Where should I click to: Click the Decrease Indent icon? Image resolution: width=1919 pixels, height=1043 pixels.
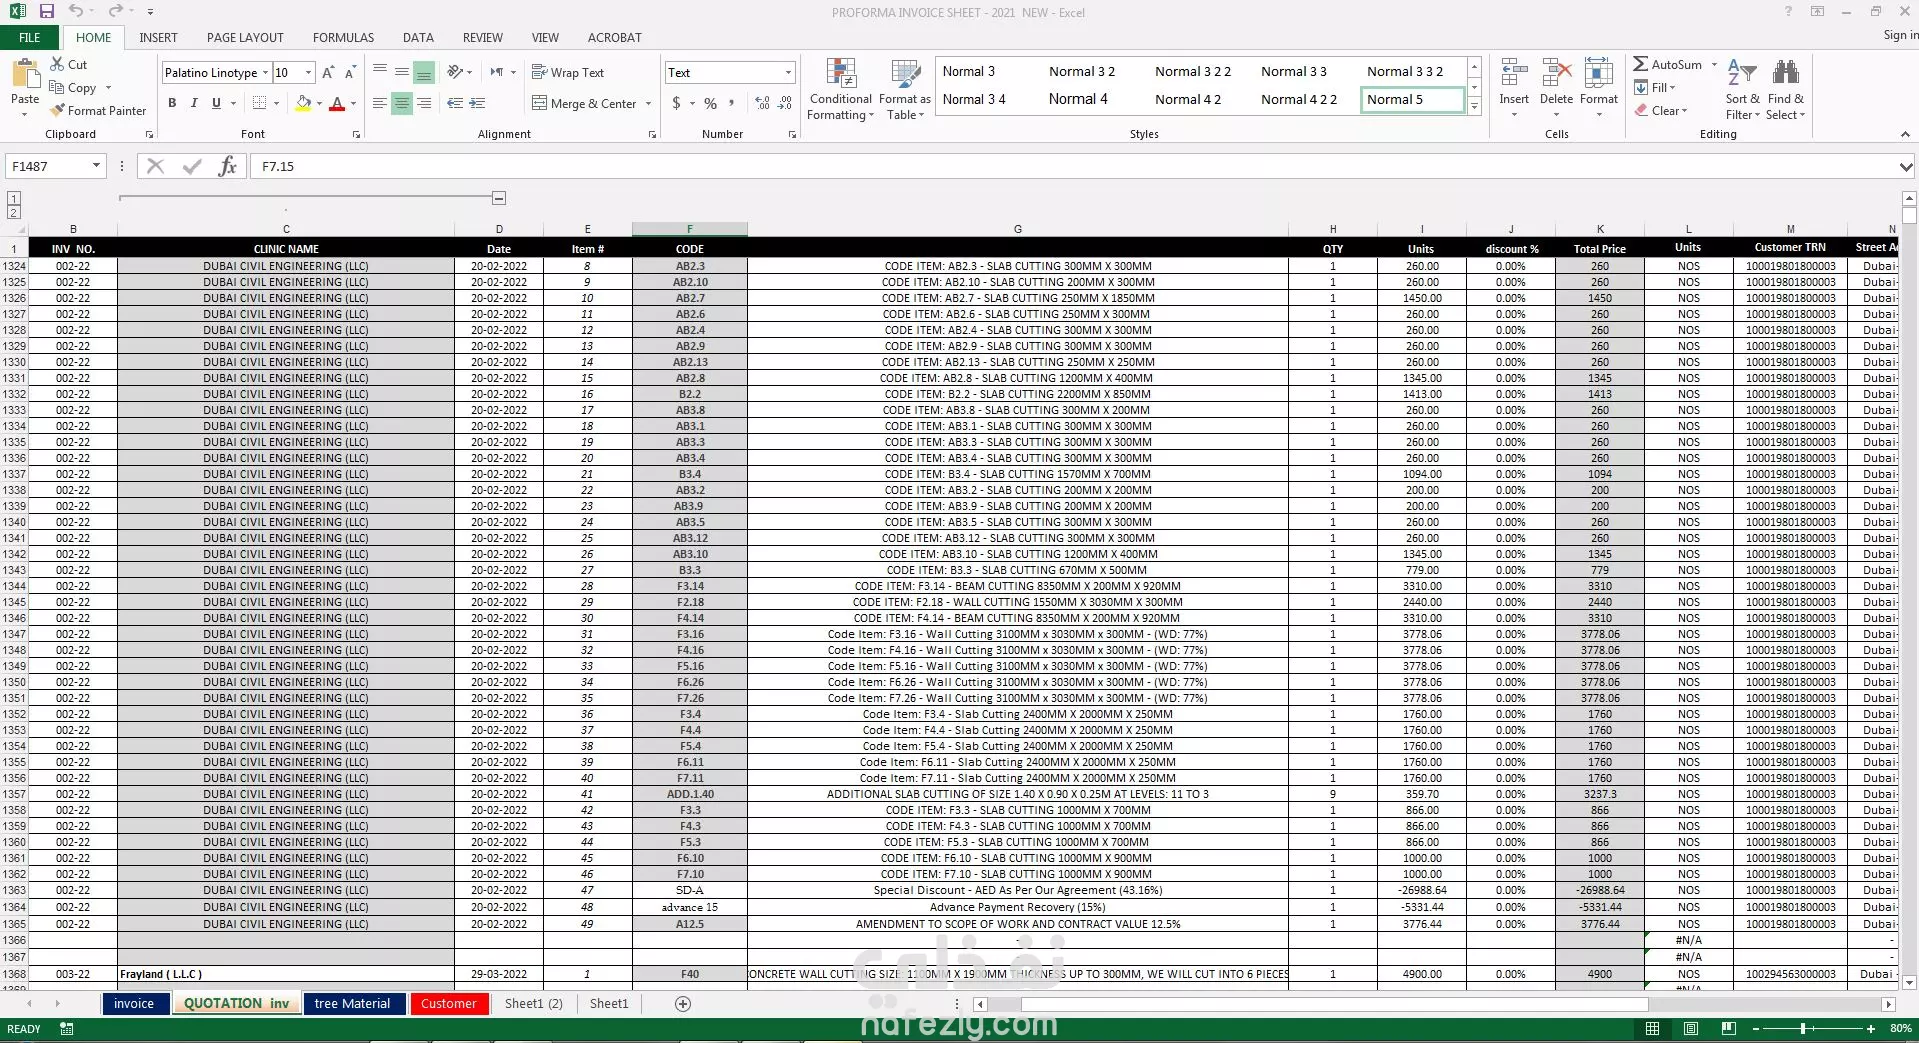(x=455, y=103)
